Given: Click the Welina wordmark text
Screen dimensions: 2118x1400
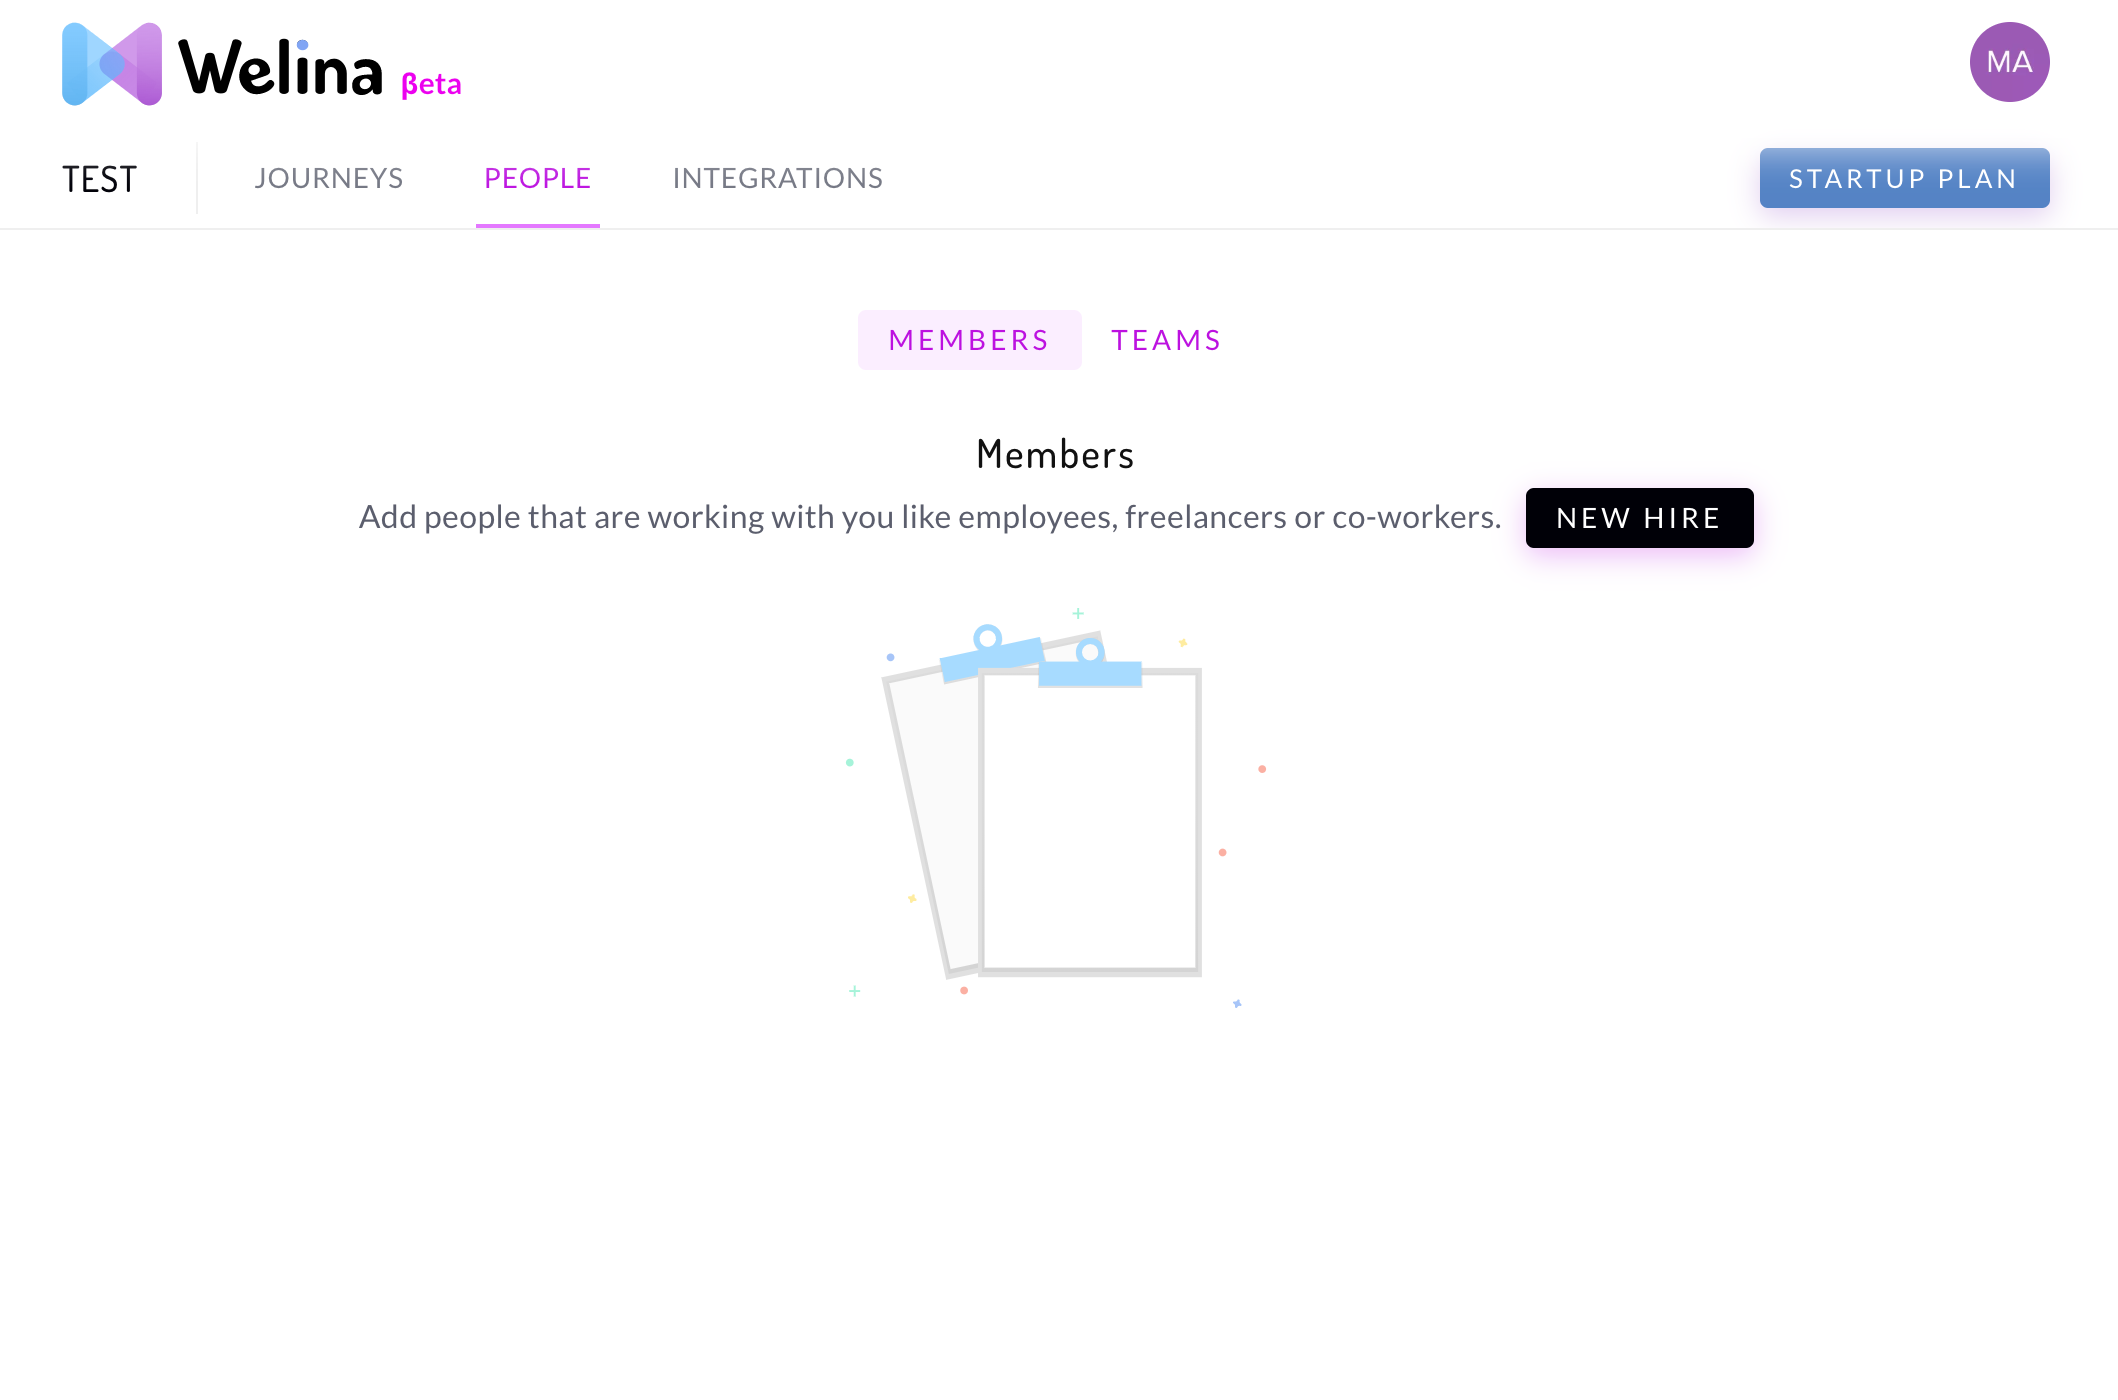Looking at the screenshot, I should click(x=280, y=68).
